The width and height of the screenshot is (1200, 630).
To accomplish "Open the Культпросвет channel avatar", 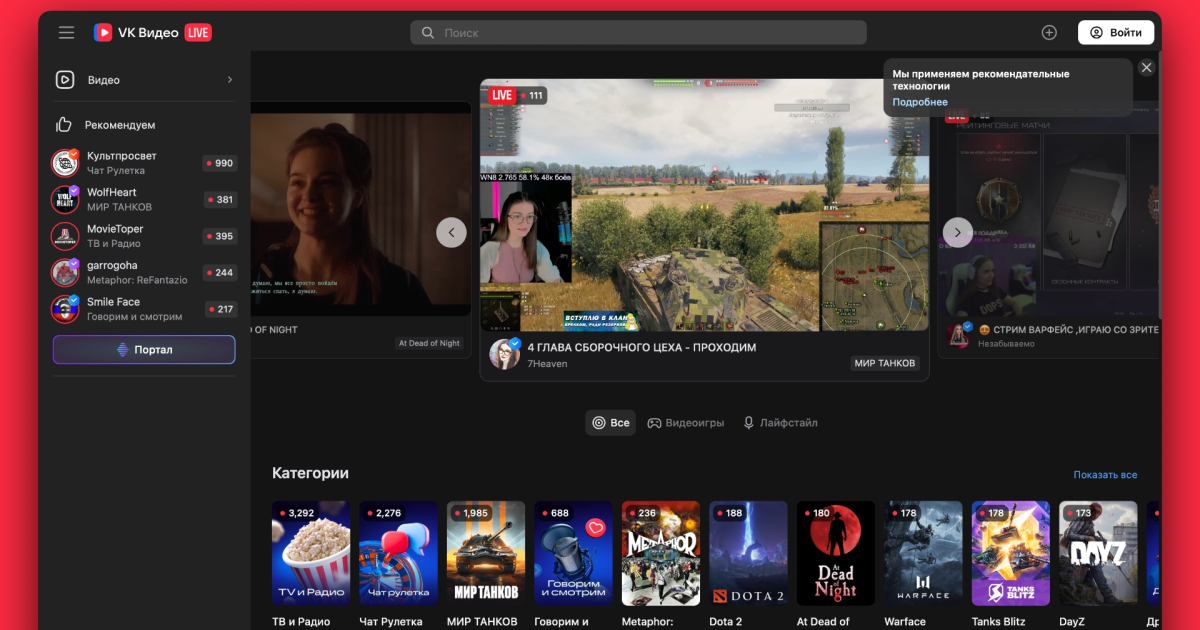I will coord(65,163).
